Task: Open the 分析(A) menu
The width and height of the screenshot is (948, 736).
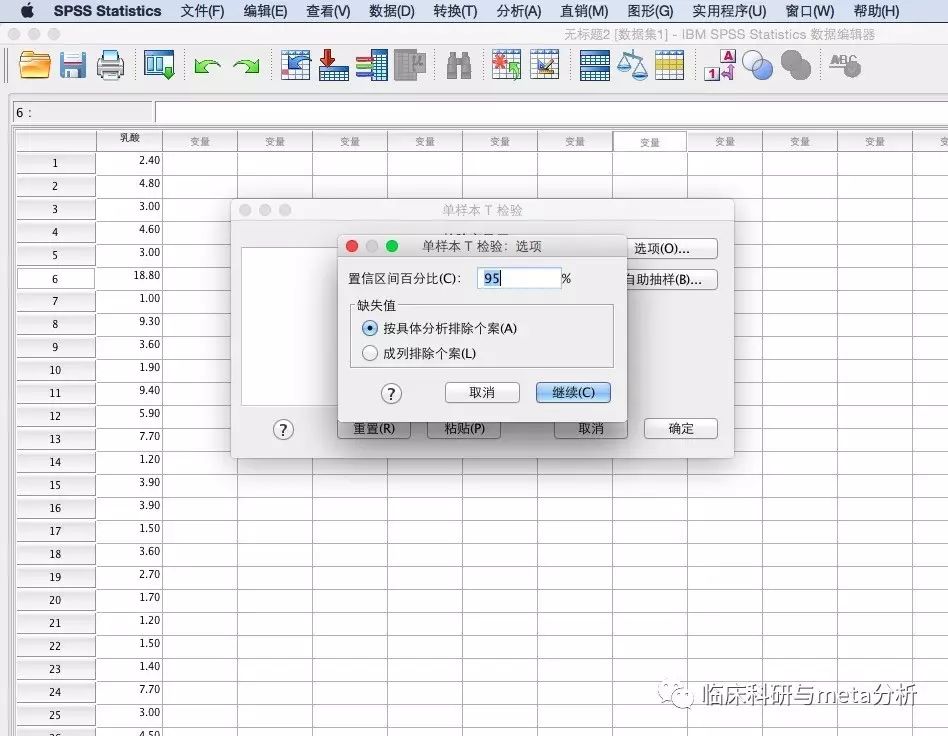Action: pyautogui.click(x=519, y=11)
